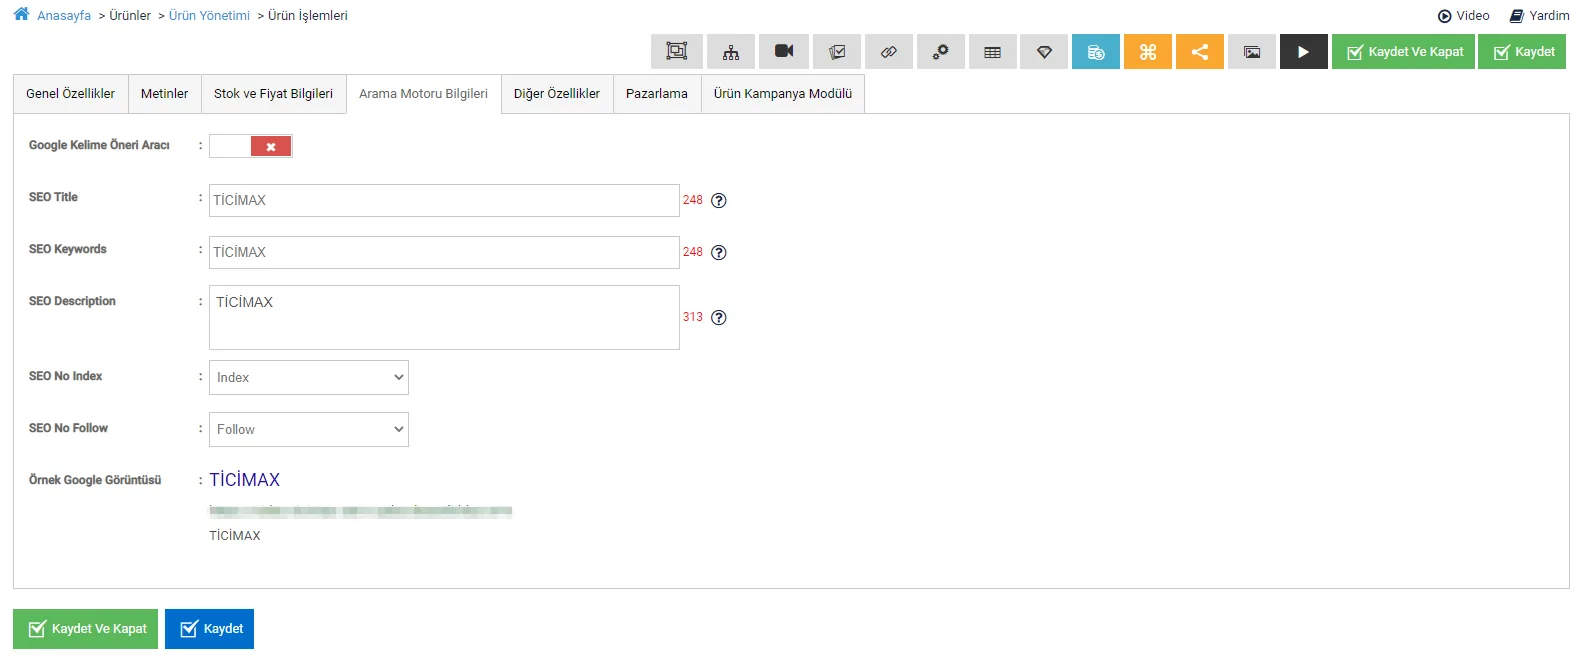1584x655 pixels.
Task: Open the hierarchy tree toolbar icon
Action: click(731, 52)
